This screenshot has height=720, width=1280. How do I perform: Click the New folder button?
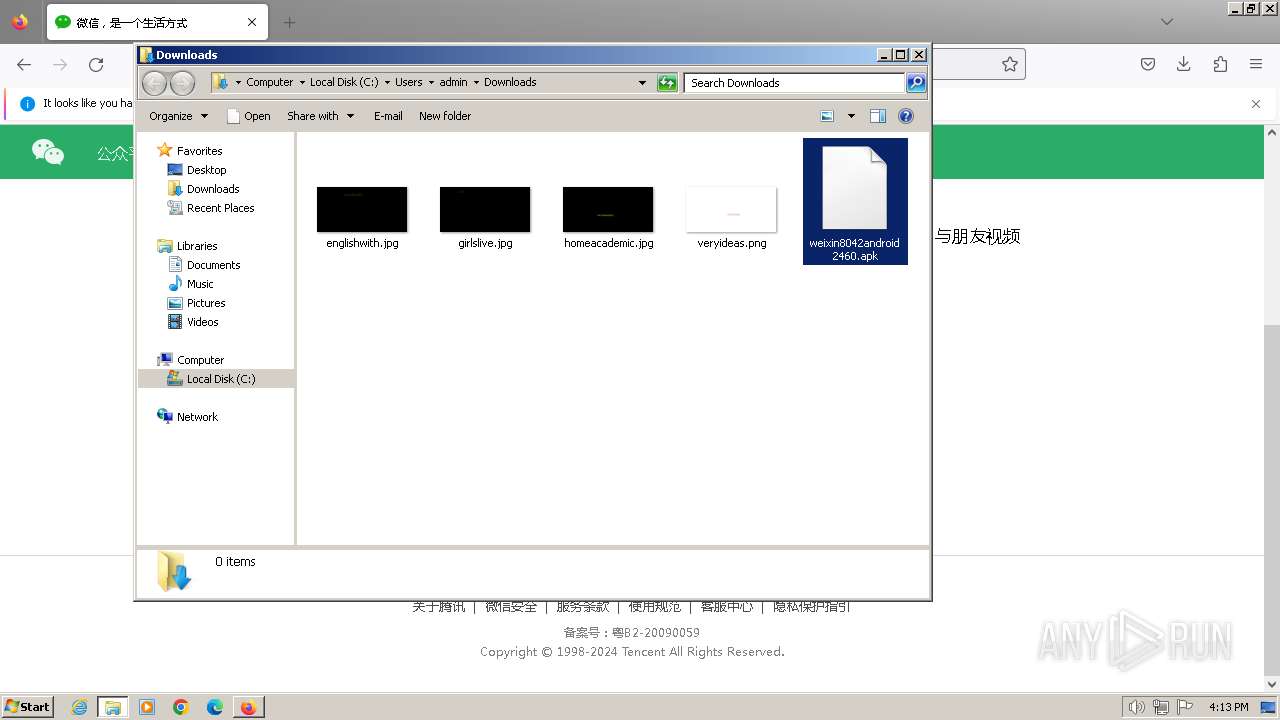(x=445, y=116)
